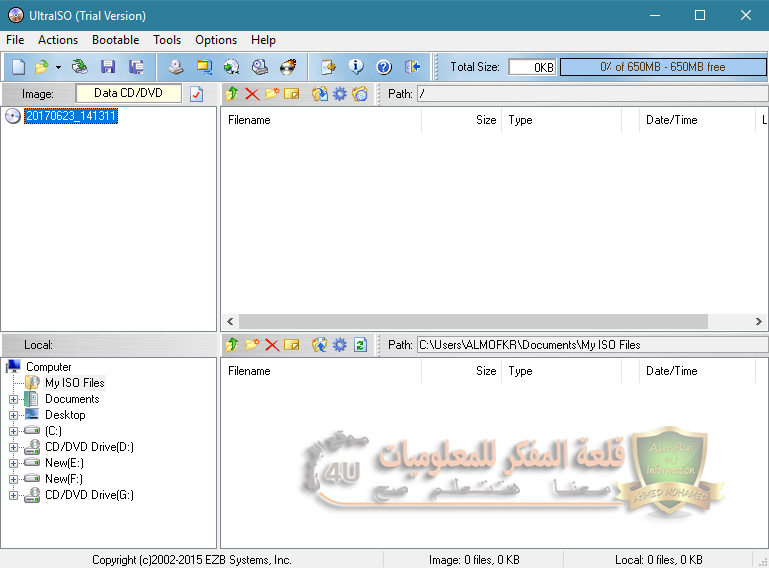Sort Local pane by the Filename column header
This screenshot has height=568, width=769.
[321, 371]
